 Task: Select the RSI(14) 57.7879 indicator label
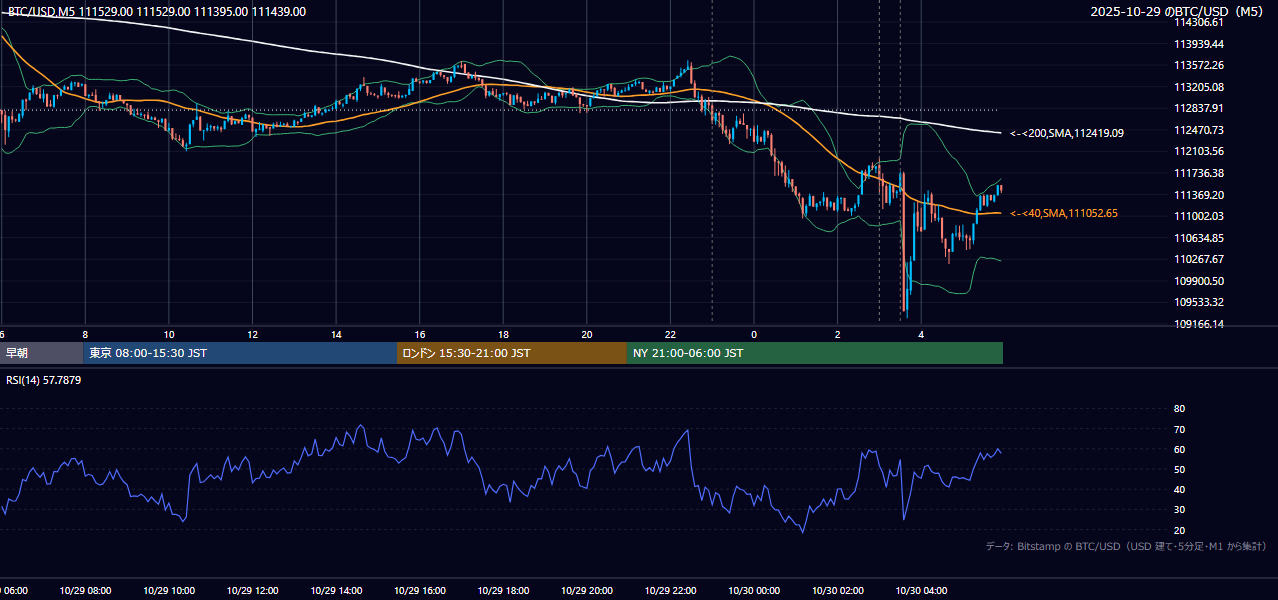click(44, 380)
